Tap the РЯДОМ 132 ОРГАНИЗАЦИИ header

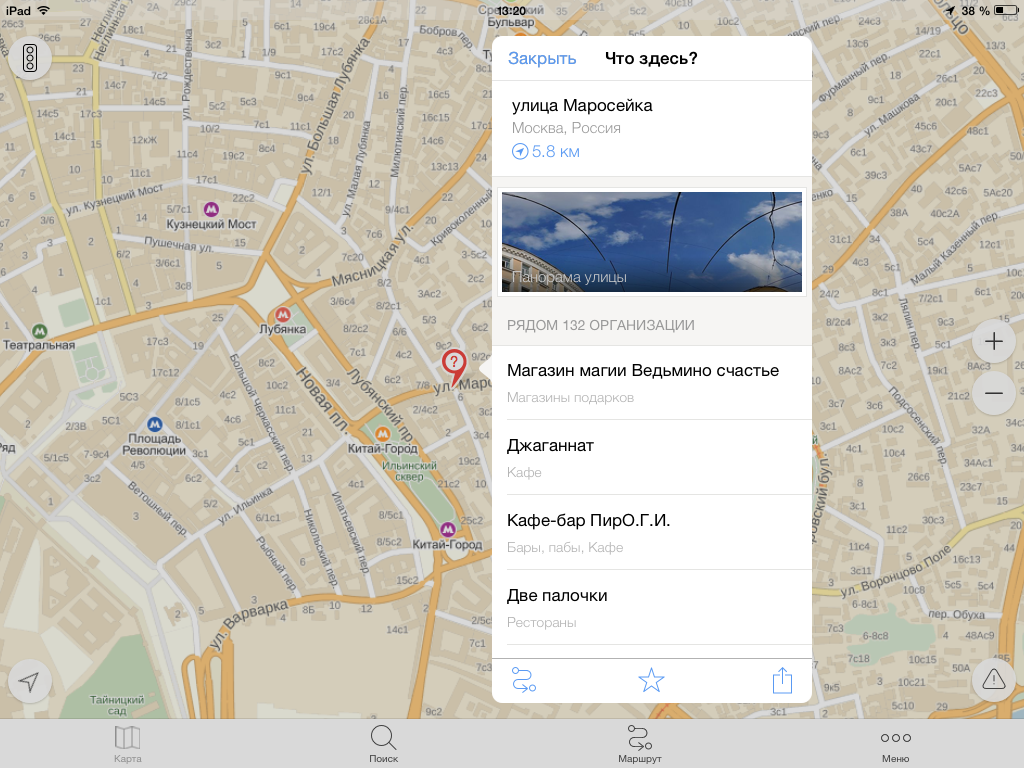(x=601, y=325)
